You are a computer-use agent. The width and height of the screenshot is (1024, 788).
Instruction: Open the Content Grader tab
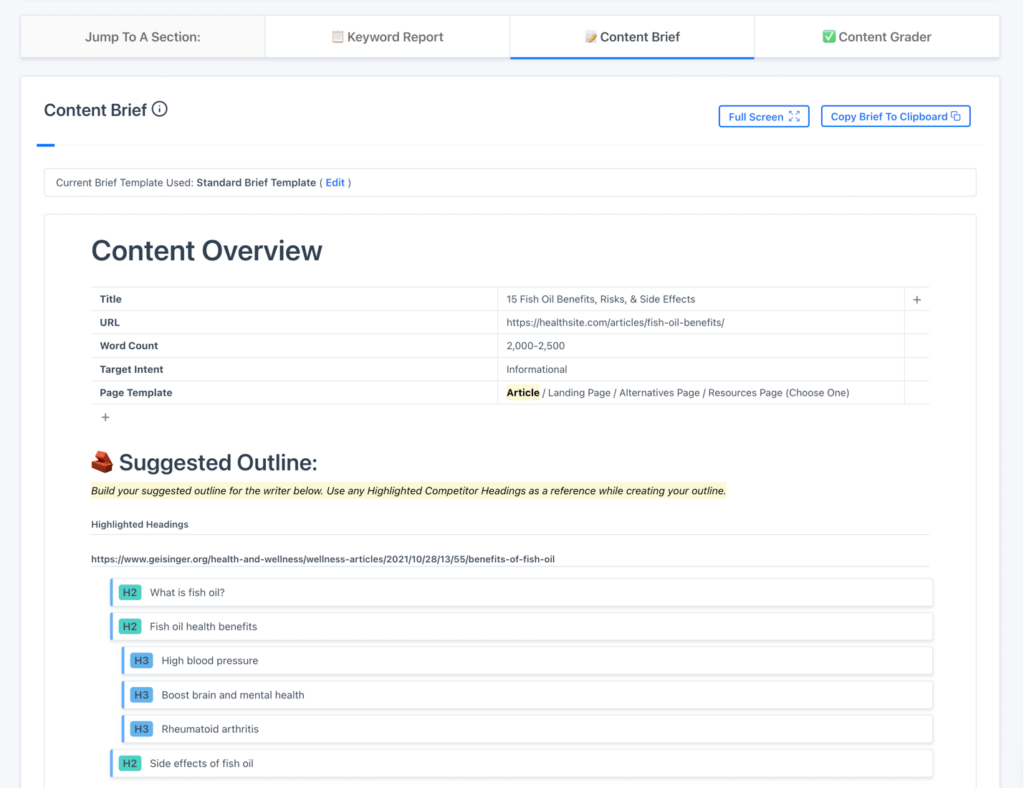[877, 37]
